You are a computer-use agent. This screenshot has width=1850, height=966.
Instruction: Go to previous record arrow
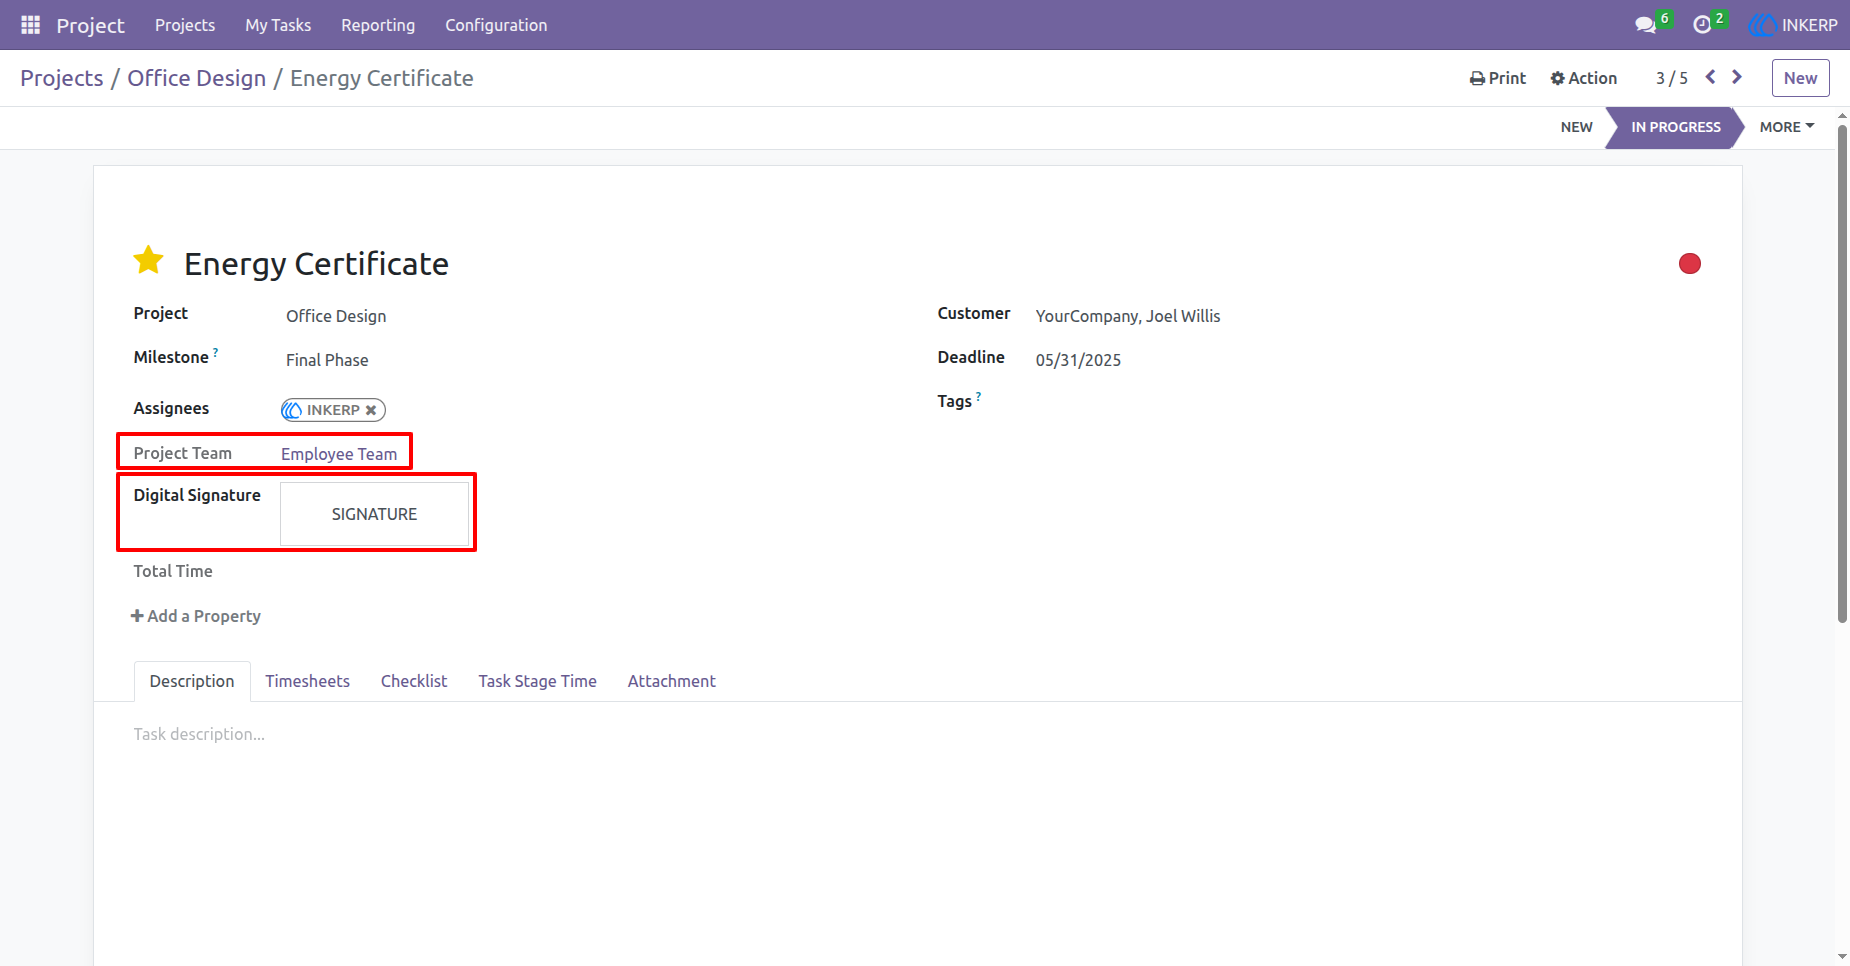[1710, 77]
